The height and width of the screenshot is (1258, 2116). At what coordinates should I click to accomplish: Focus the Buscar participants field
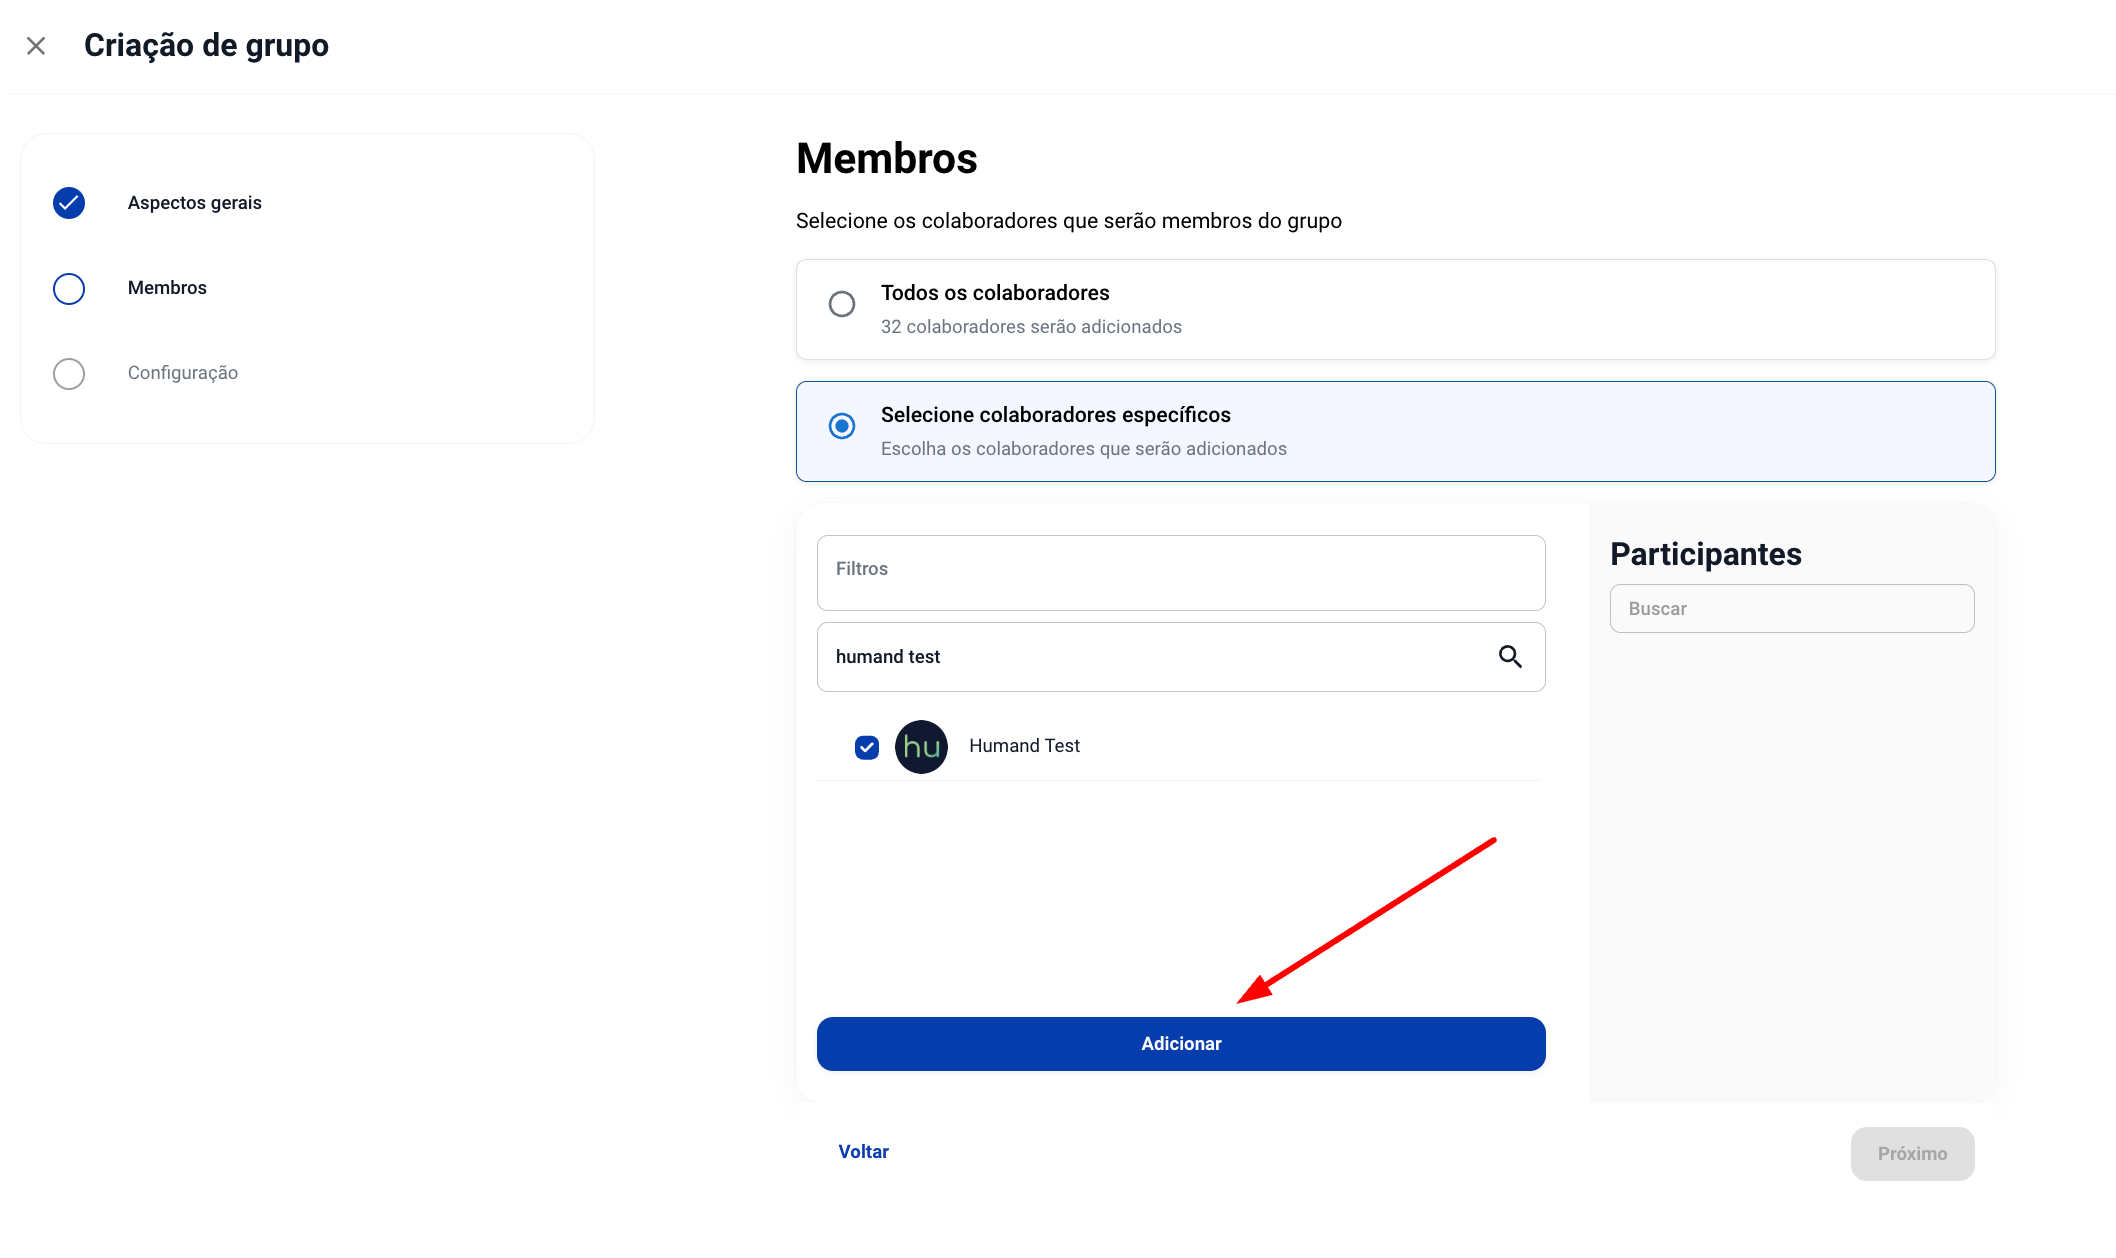(x=1791, y=609)
